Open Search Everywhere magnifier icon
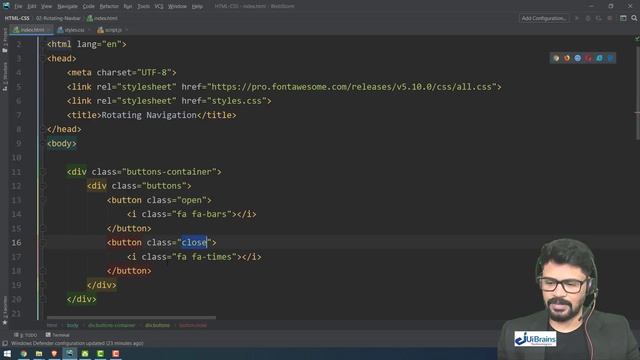640x360 pixels. [x=634, y=18]
